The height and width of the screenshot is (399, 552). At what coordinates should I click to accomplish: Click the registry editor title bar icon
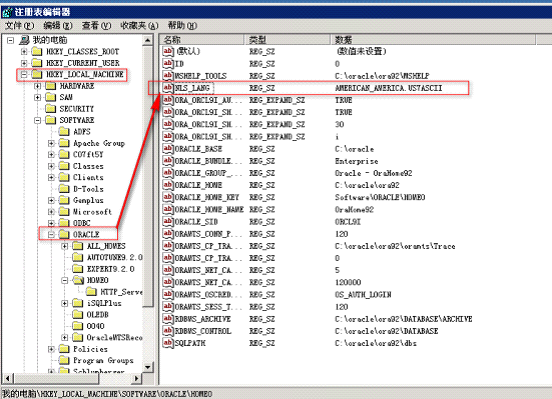click(x=7, y=12)
